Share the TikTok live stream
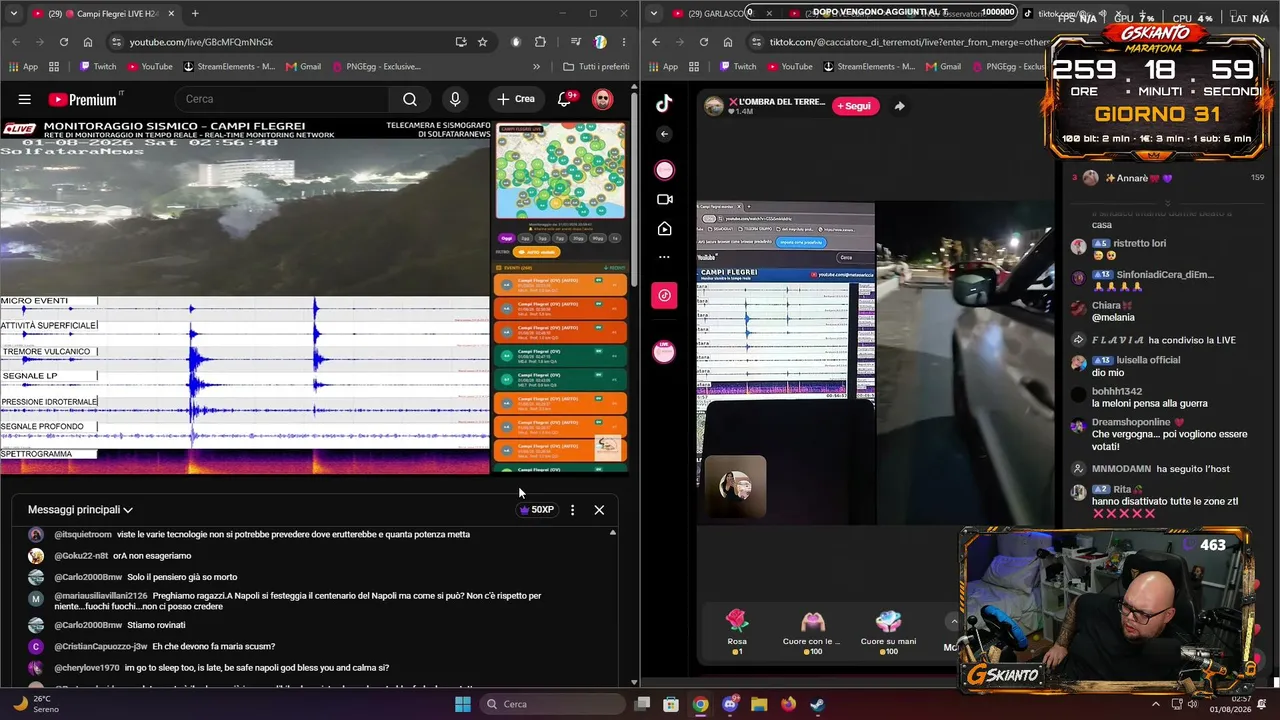The width and height of the screenshot is (1280, 720). 899,106
